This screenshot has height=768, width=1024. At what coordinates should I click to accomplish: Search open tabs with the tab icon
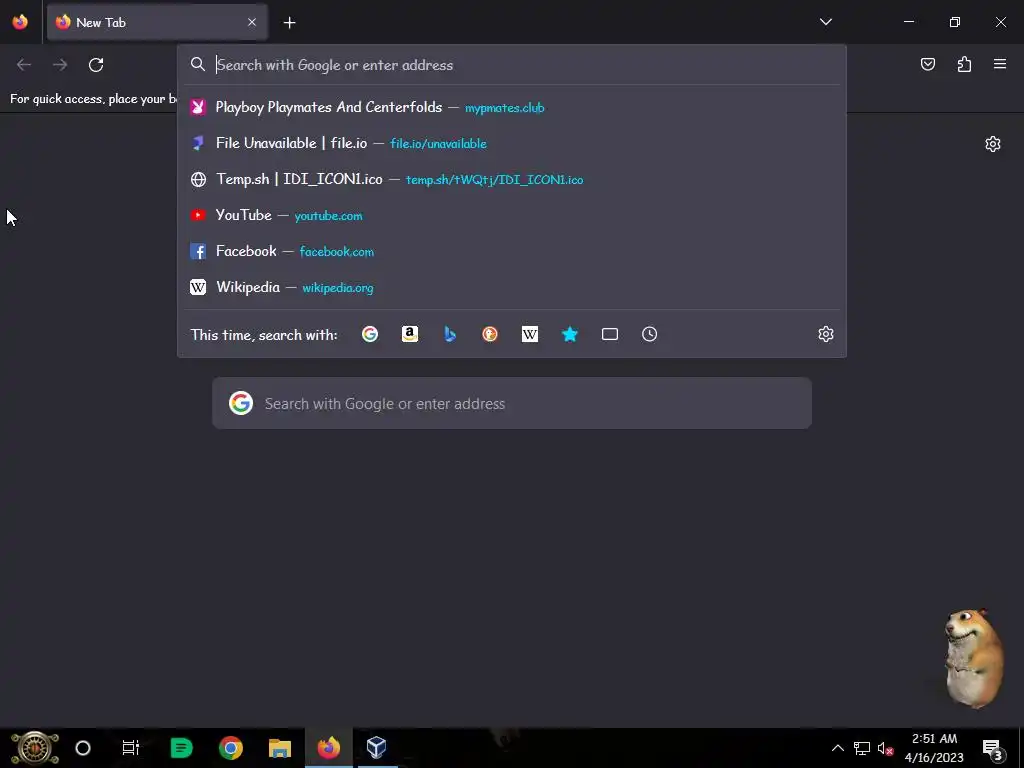(x=610, y=334)
